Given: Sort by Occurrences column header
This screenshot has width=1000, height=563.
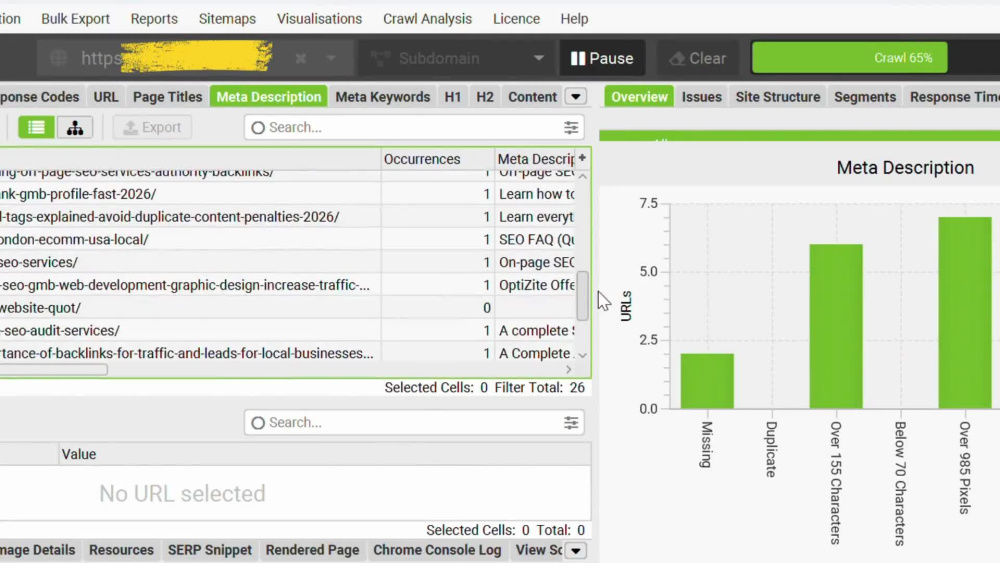Looking at the screenshot, I should pyautogui.click(x=438, y=159).
